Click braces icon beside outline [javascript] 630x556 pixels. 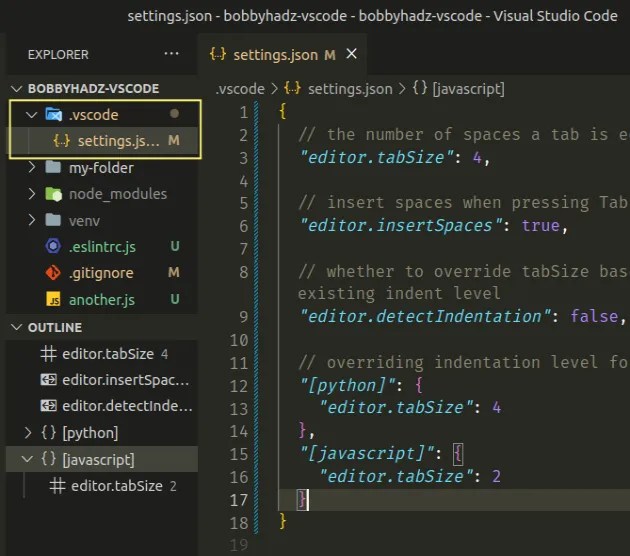49,458
